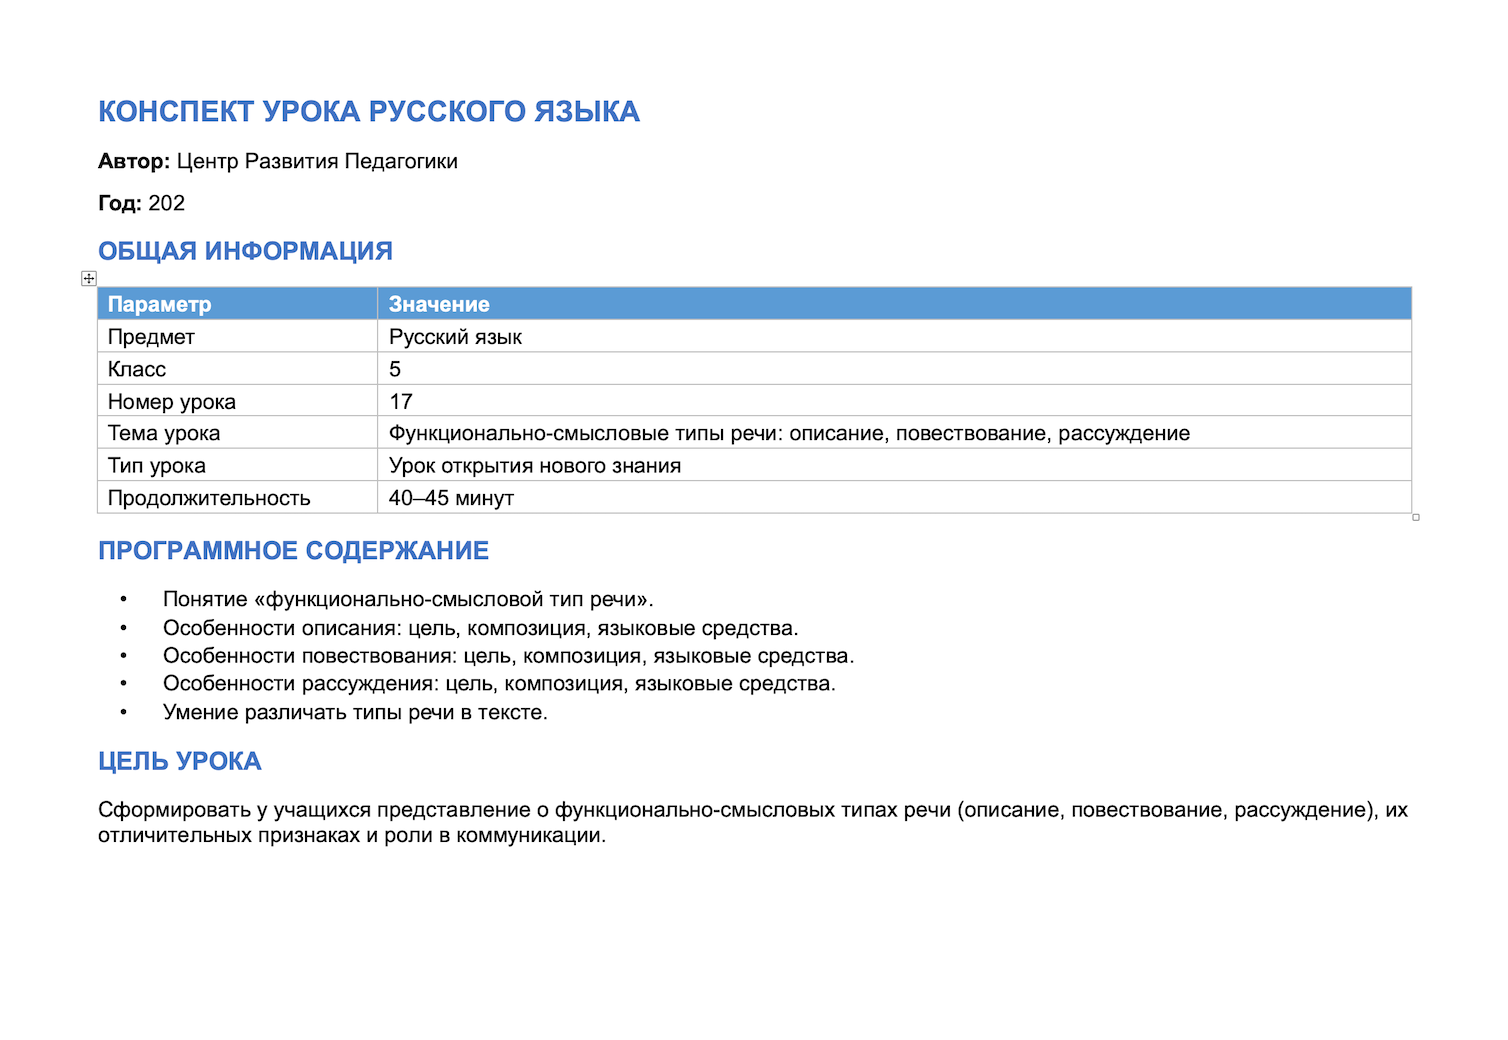This screenshot has height=1040, width=1508.
Task: Click the bullet about 'Особенности повествования'
Action: pyautogui.click(x=508, y=656)
